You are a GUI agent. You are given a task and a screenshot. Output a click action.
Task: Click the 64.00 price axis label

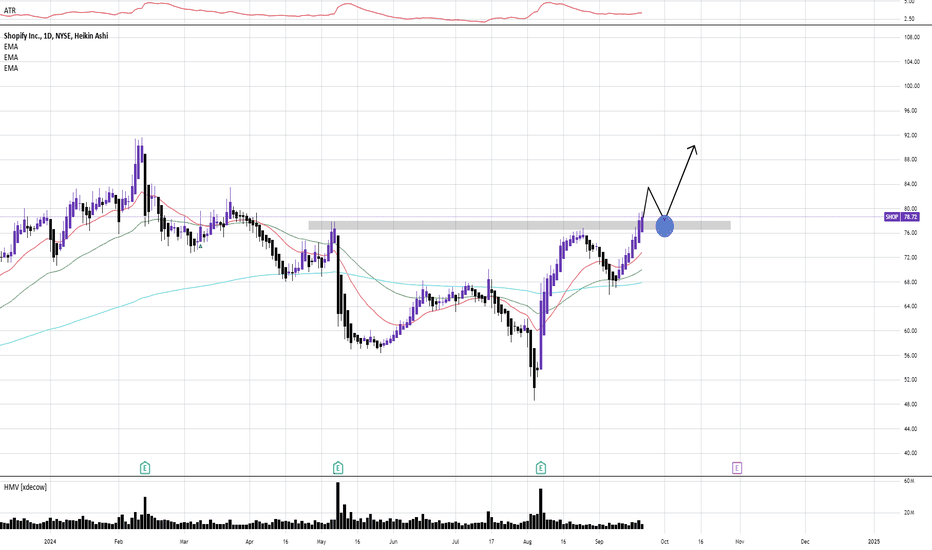[911, 306]
